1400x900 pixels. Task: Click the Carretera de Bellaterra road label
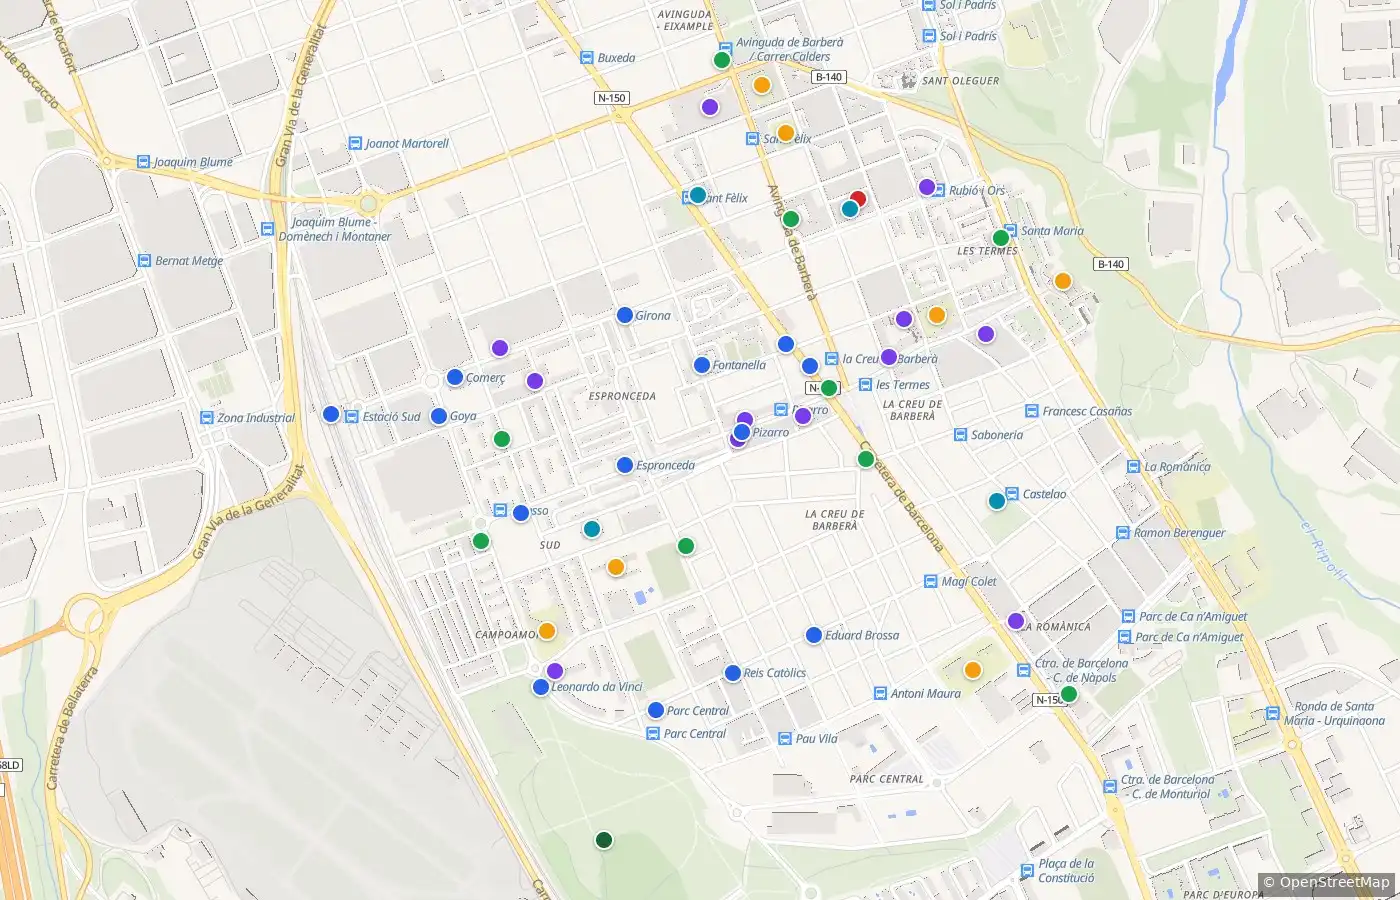72,729
